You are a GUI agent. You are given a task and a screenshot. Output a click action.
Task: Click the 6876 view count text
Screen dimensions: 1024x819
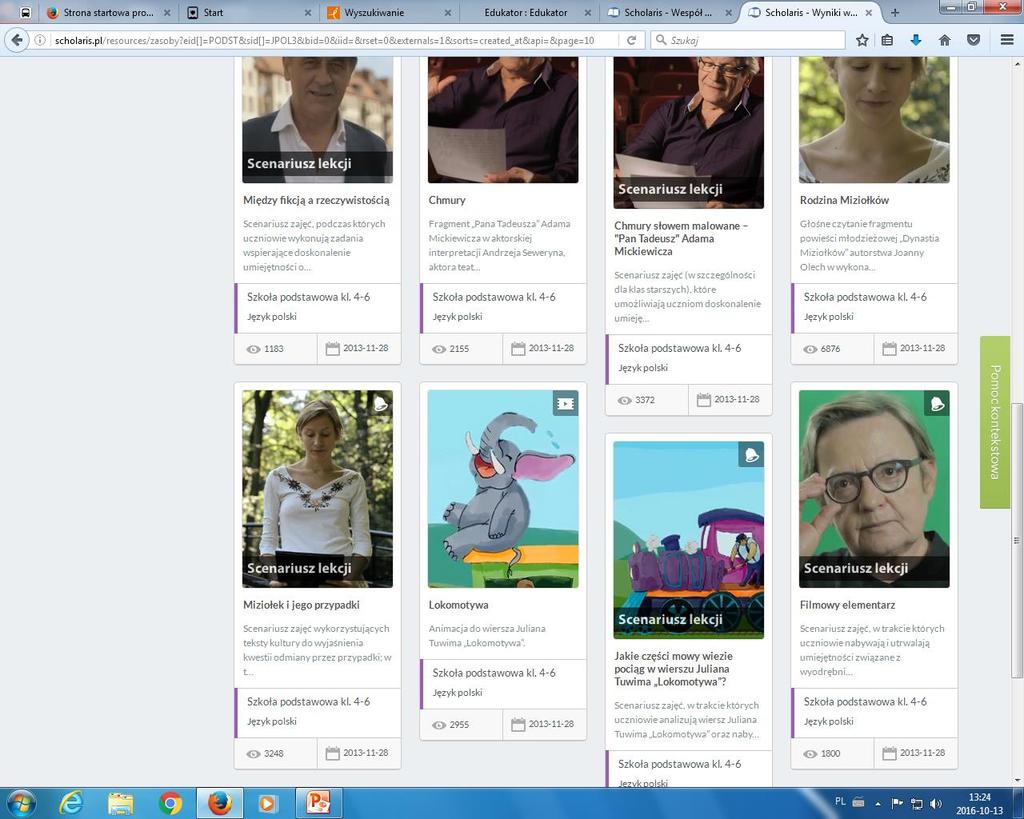(x=830, y=349)
